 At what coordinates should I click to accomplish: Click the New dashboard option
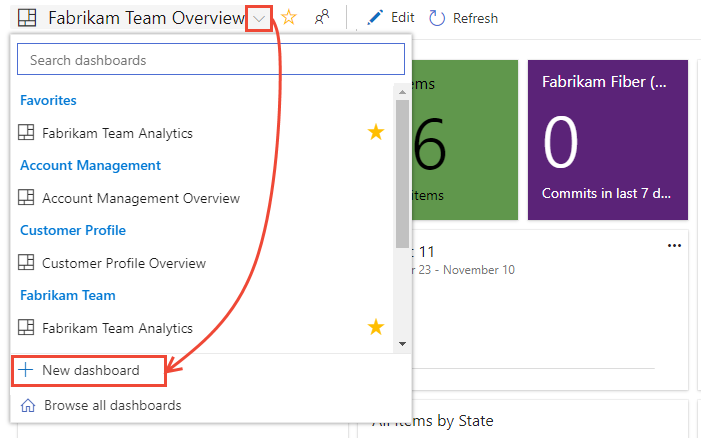(89, 371)
